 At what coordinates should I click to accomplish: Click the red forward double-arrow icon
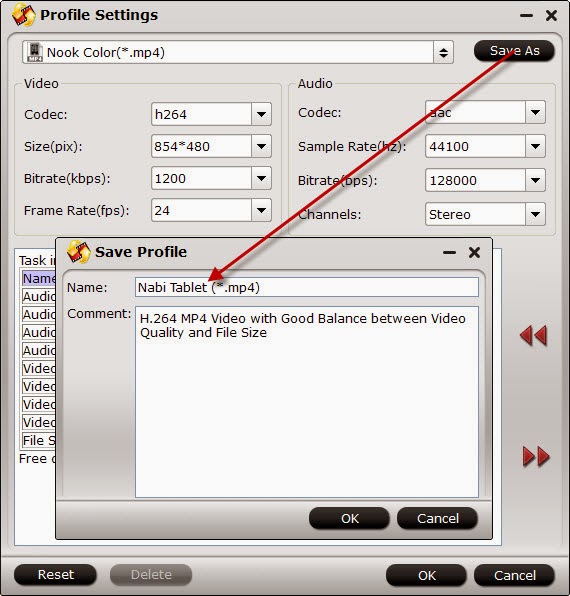(536, 456)
